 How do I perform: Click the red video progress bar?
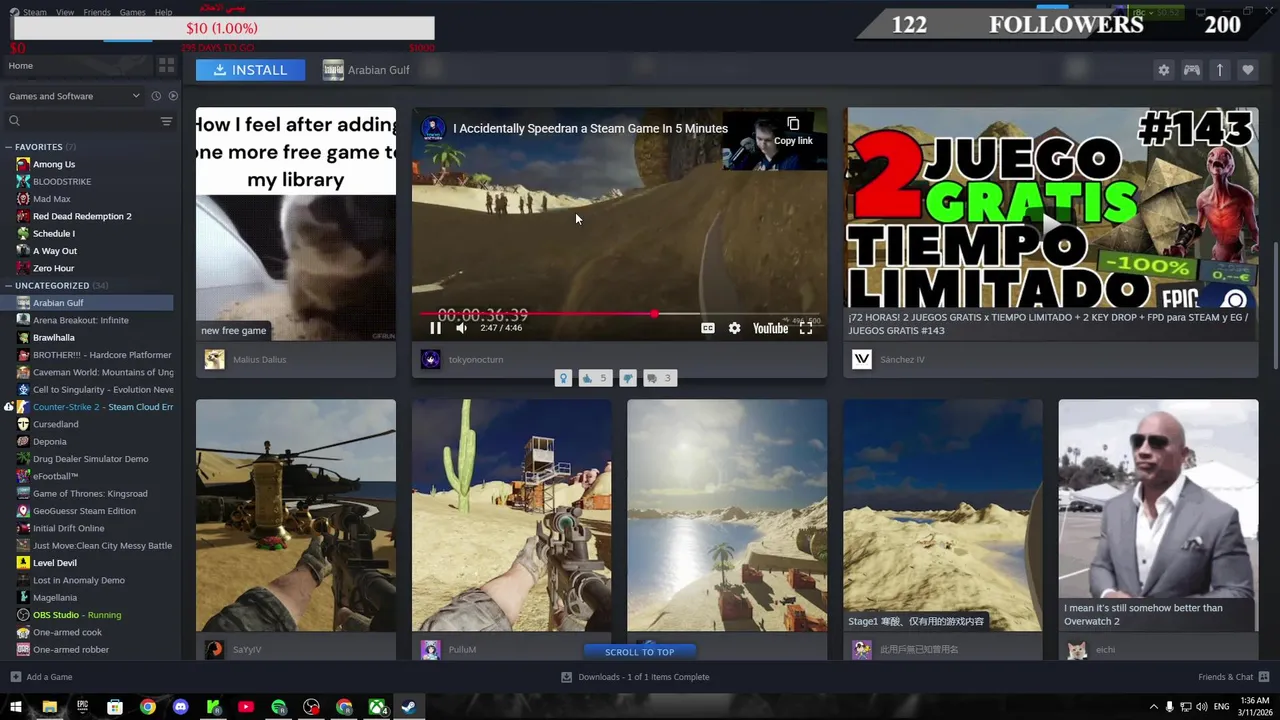tap(620, 314)
